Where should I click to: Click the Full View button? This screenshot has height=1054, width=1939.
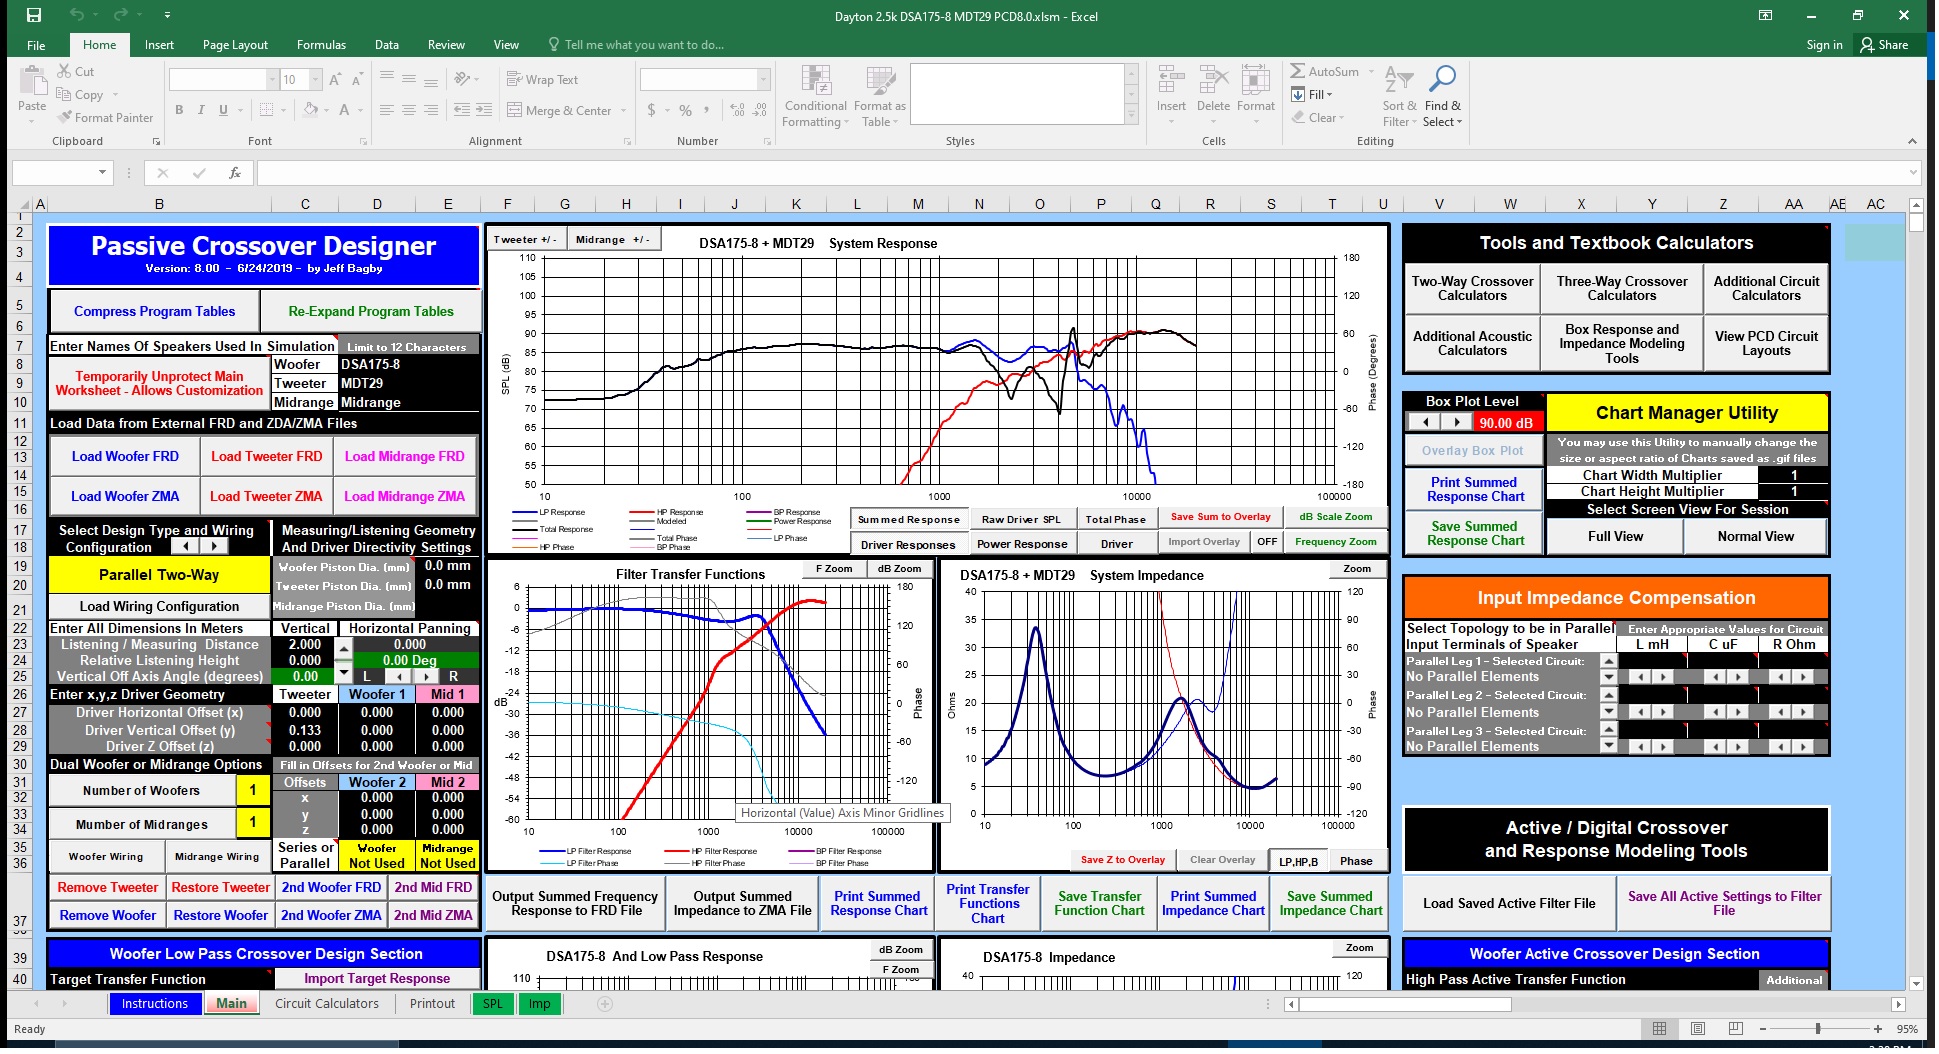pyautogui.click(x=1615, y=536)
